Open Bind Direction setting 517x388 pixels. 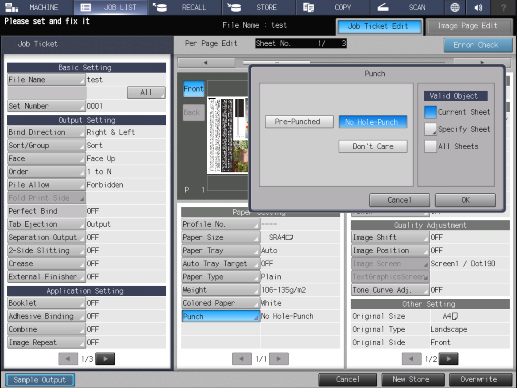coord(46,132)
